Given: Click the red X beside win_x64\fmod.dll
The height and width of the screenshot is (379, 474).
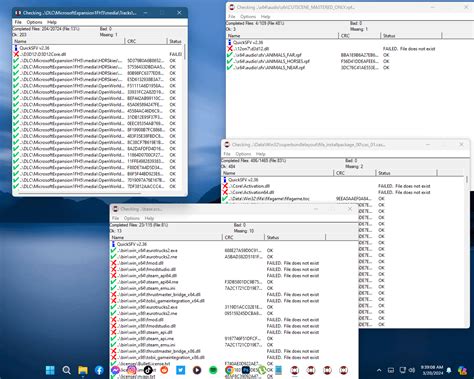Looking at the screenshot, I should click(x=114, y=263).
